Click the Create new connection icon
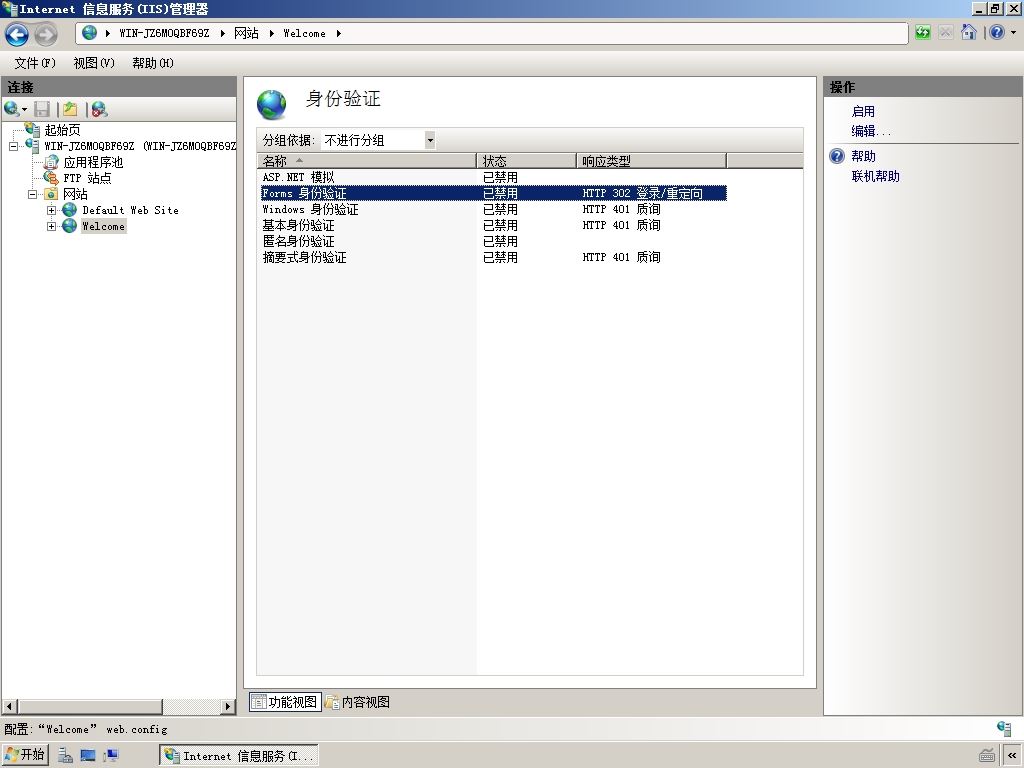 (x=11, y=109)
